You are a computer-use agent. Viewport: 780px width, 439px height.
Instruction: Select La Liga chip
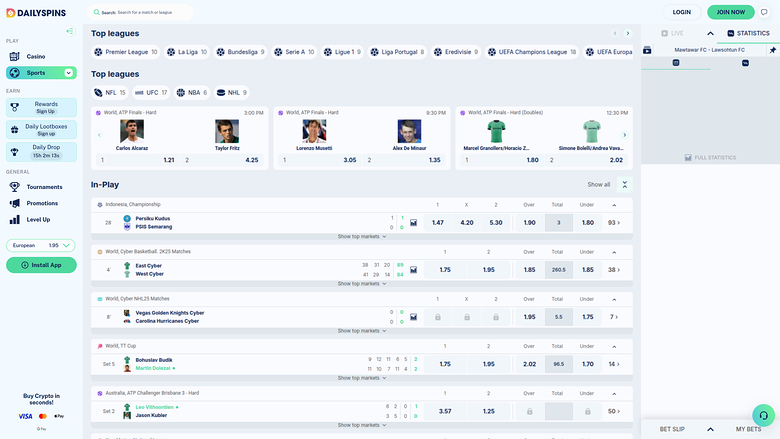[187, 52]
